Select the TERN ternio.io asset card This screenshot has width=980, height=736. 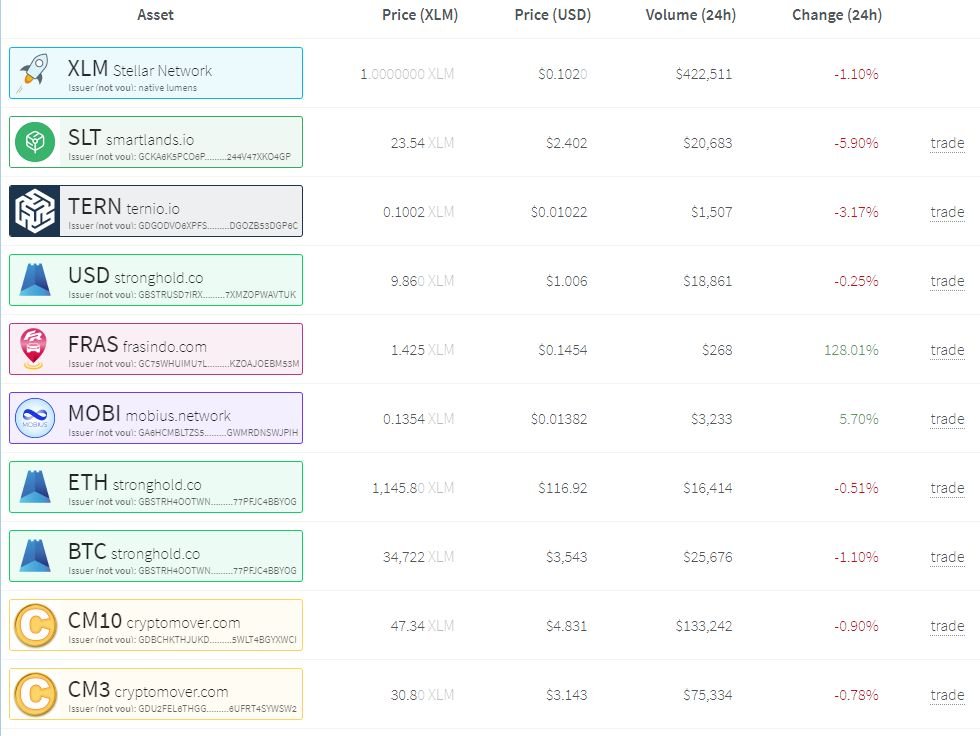pos(156,211)
